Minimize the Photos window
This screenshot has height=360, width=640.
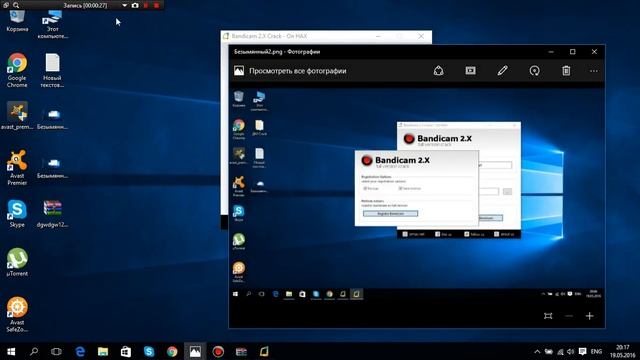click(x=551, y=52)
